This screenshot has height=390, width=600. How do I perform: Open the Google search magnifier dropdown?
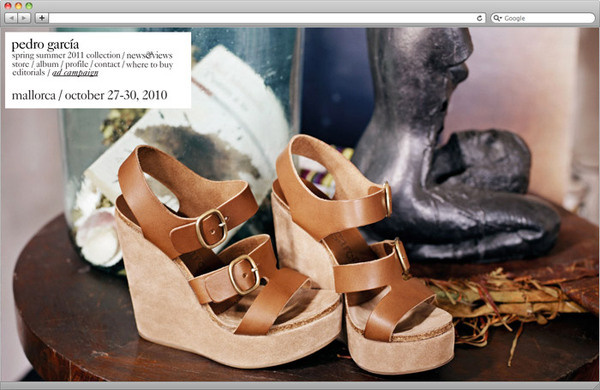coord(497,18)
